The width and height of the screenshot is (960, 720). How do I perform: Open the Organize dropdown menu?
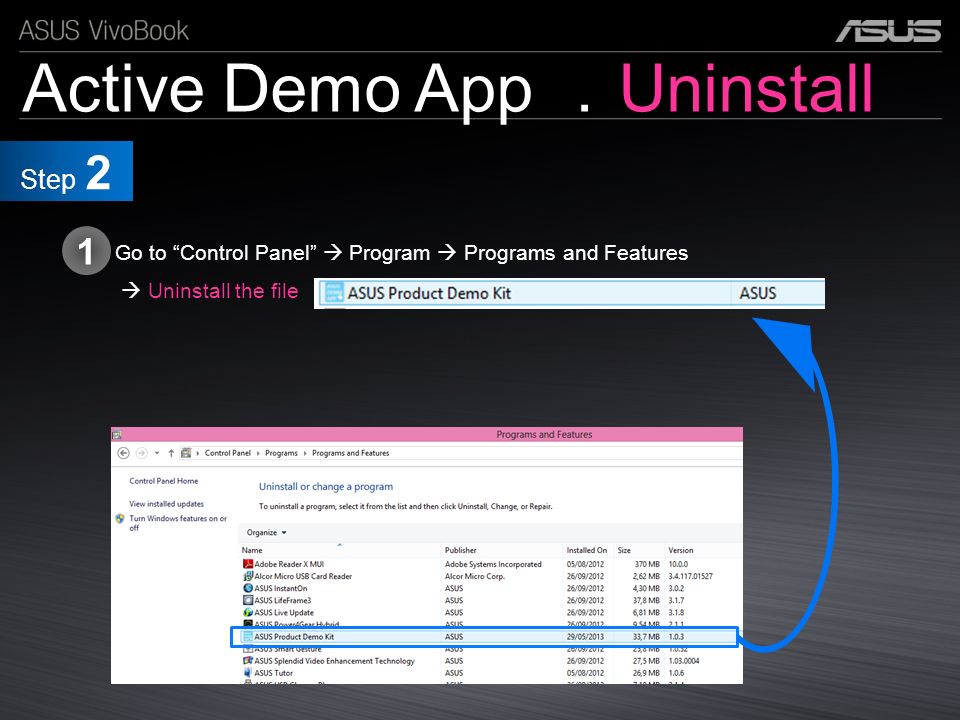pyautogui.click(x=266, y=533)
